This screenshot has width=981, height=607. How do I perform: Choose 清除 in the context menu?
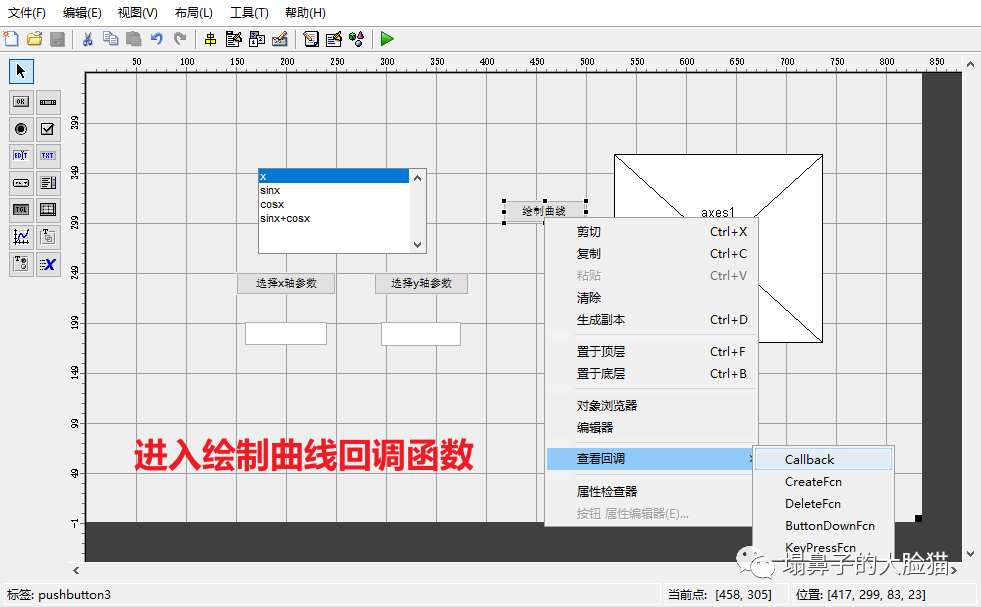click(651, 298)
